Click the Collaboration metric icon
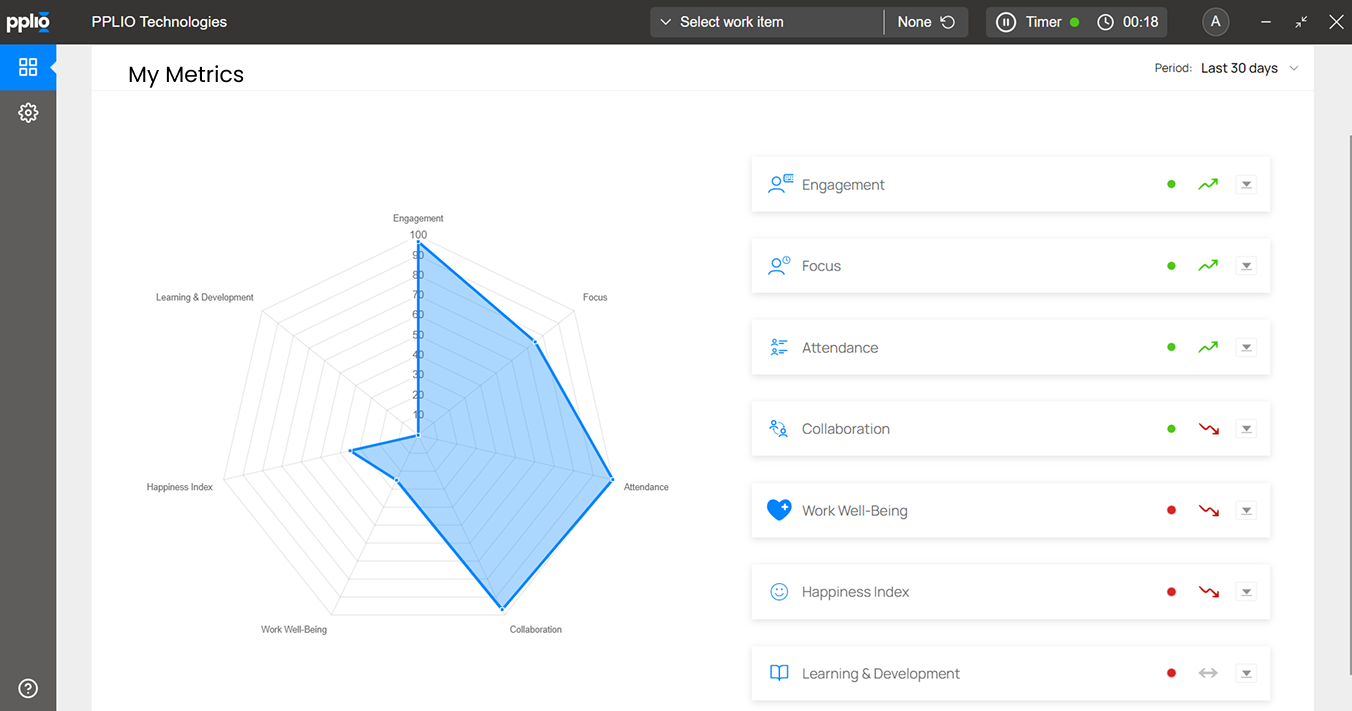This screenshot has width=1352, height=711. [x=779, y=428]
